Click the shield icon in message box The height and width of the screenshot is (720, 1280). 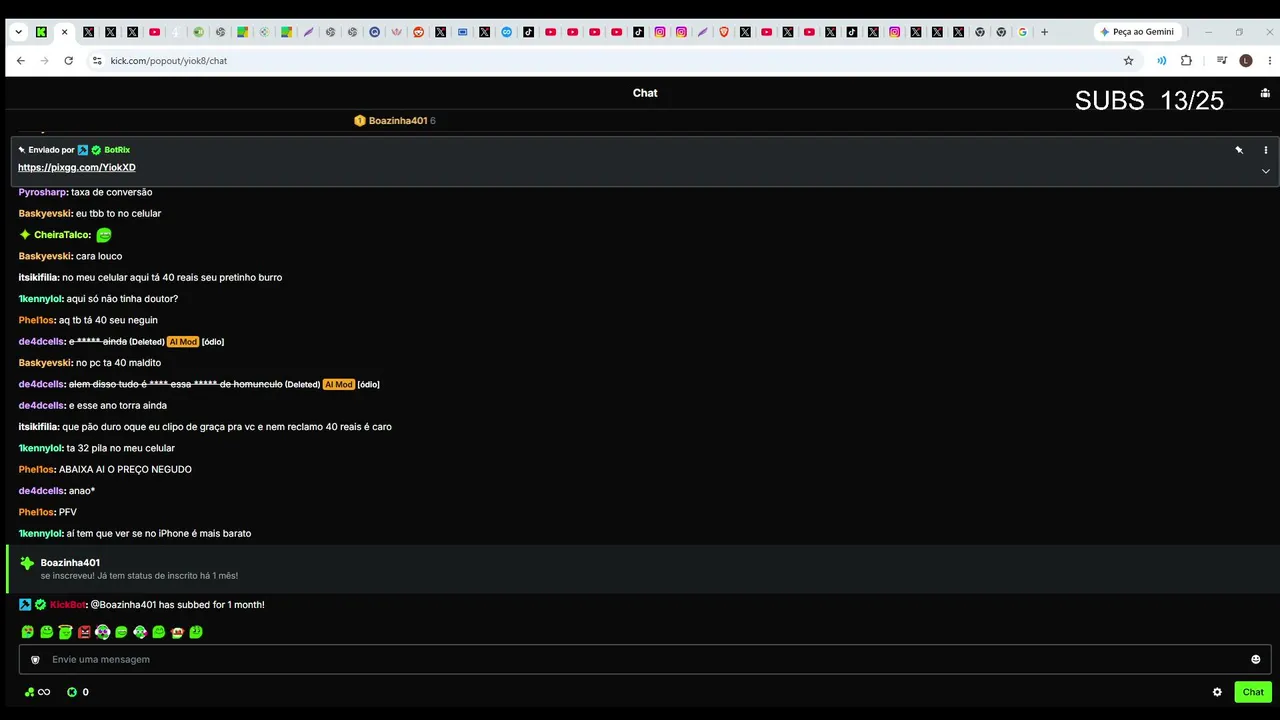[35, 660]
